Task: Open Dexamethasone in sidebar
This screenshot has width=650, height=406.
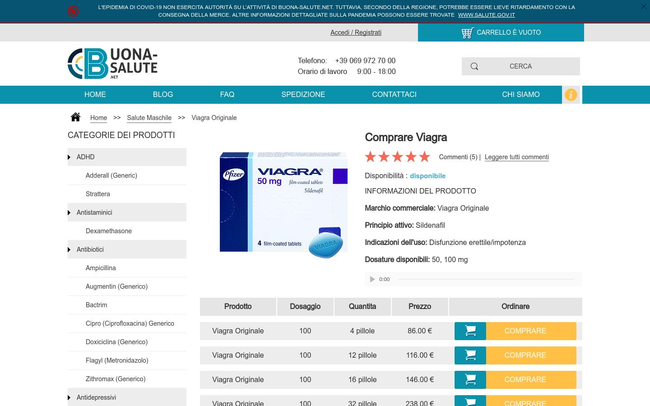Action: 109,231
